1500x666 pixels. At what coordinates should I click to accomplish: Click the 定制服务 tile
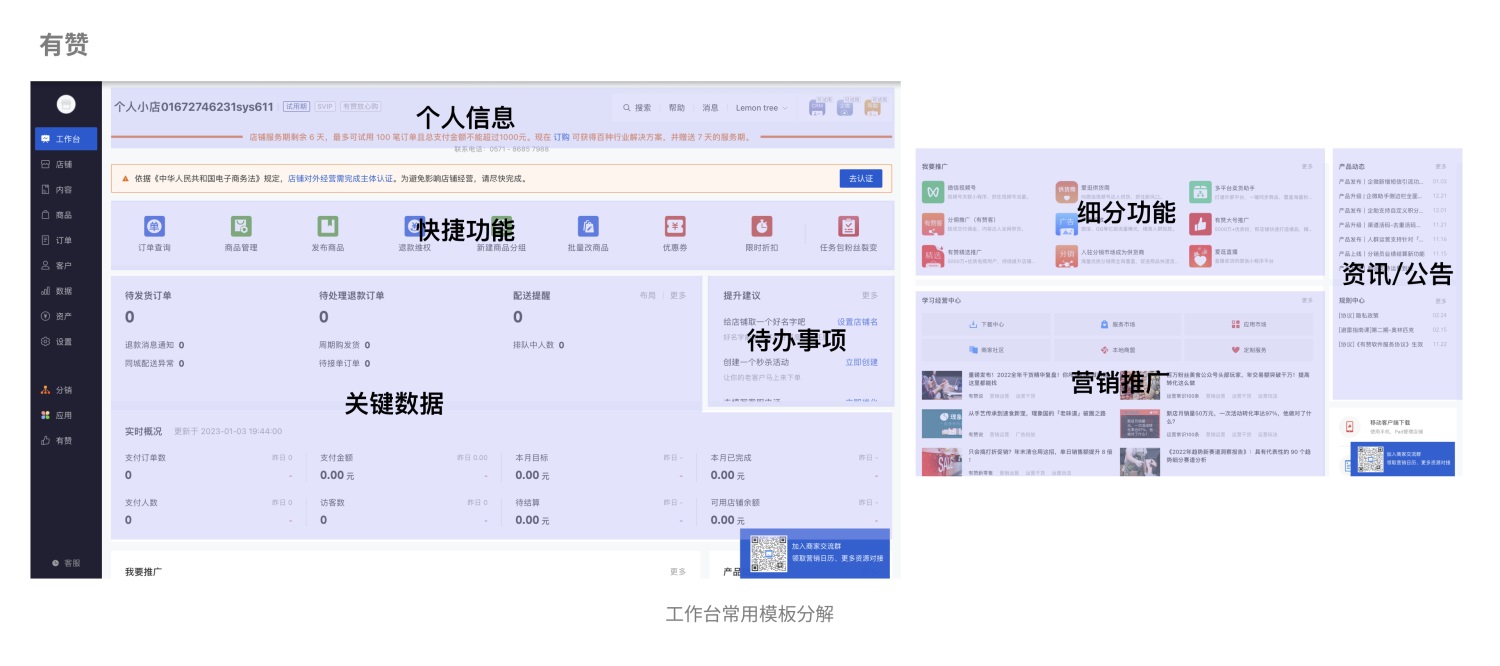coord(1249,350)
